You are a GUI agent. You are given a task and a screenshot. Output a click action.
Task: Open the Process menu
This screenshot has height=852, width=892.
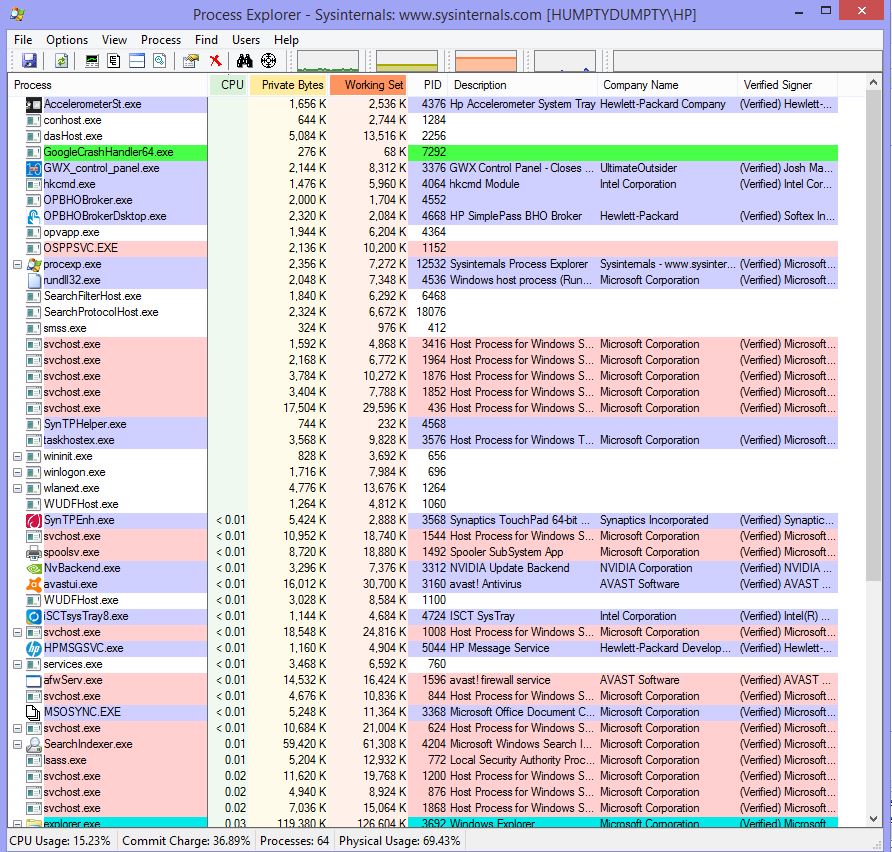point(160,40)
